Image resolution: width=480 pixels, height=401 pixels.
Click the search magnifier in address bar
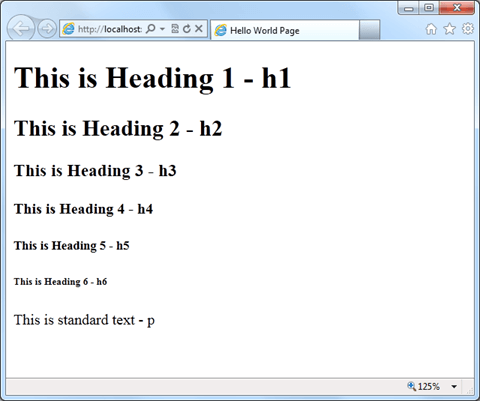point(151,29)
